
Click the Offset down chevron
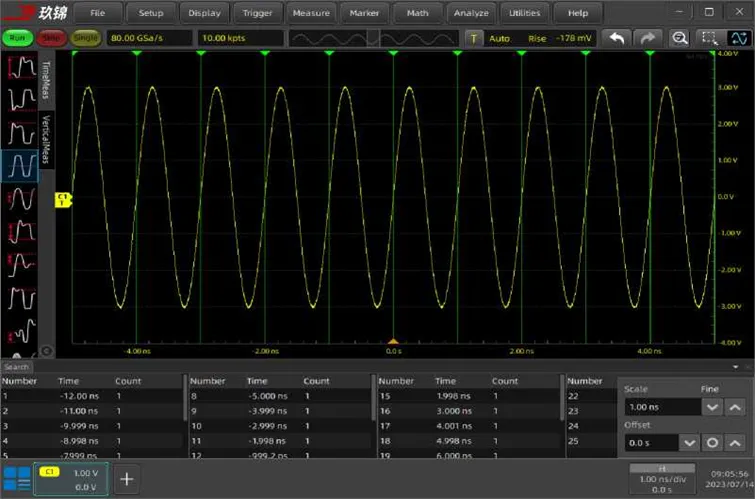click(690, 442)
